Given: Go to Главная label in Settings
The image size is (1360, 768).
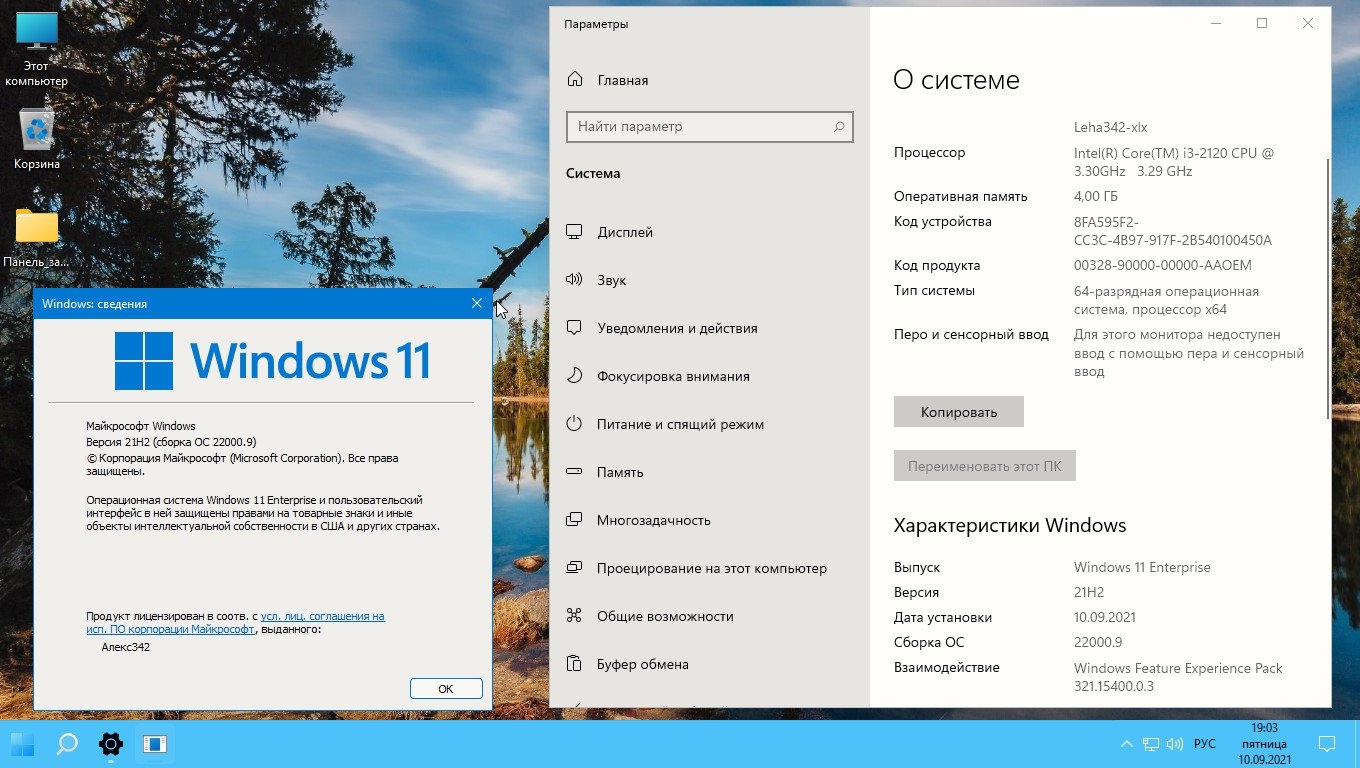Looking at the screenshot, I should coord(623,80).
